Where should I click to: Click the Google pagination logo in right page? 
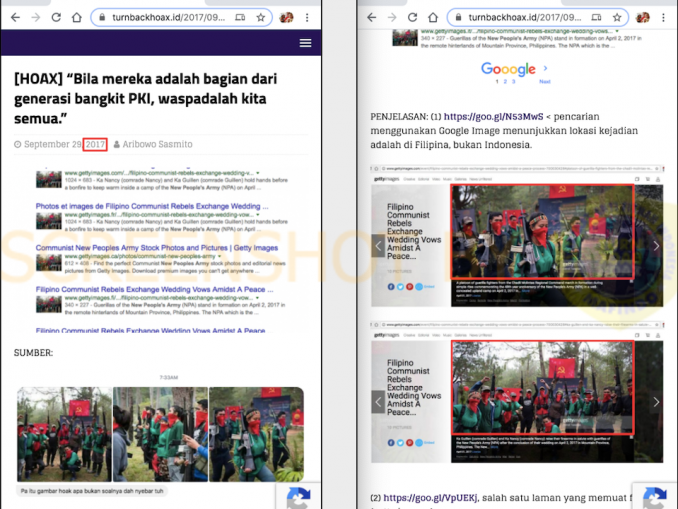pyautogui.click(x=508, y=69)
